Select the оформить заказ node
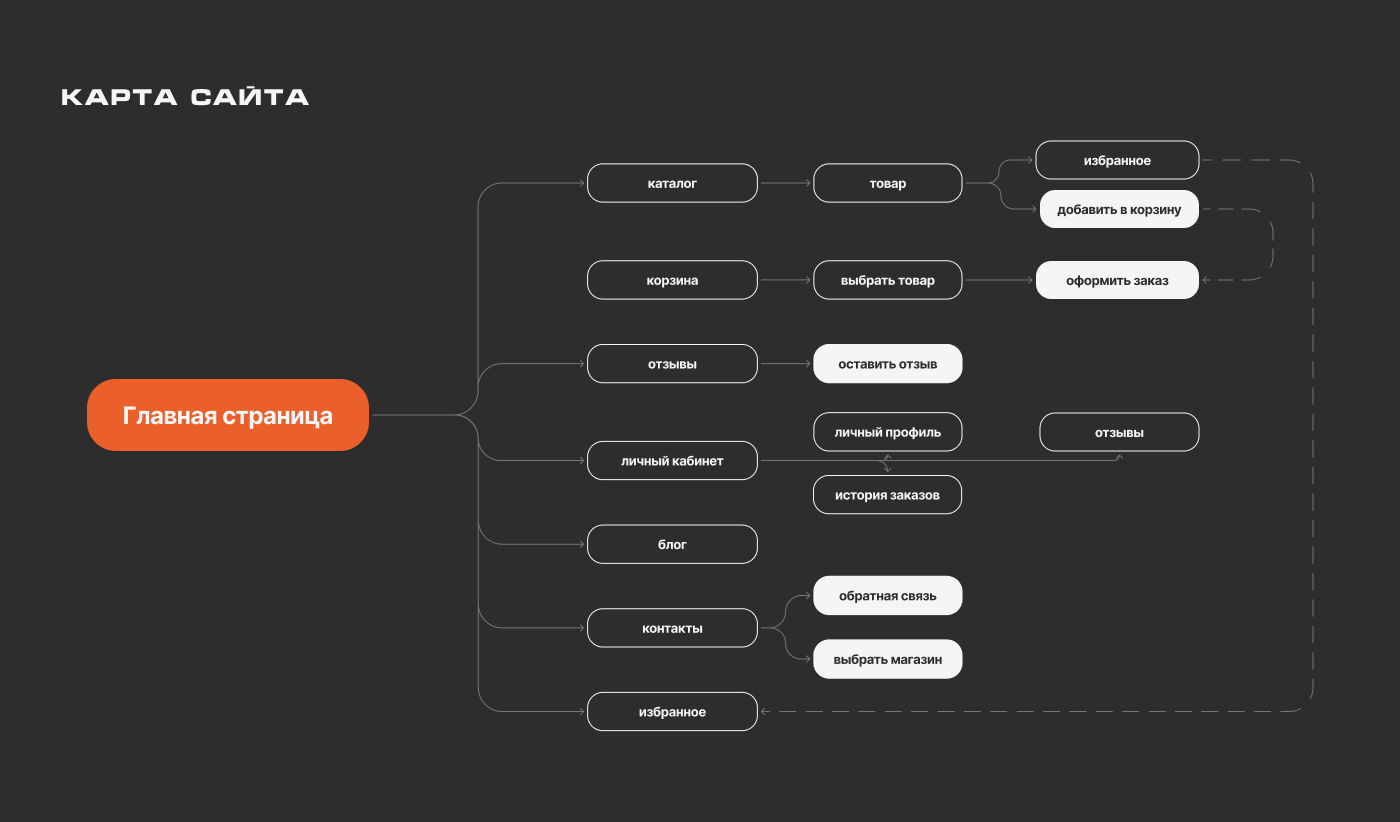The image size is (1400, 822). pos(1117,280)
